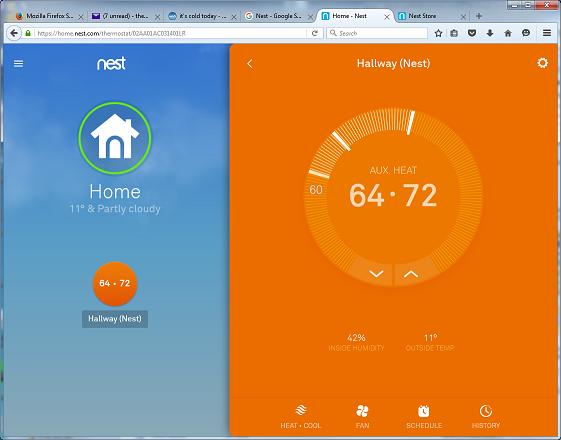Select the Home house icon

pos(115,138)
